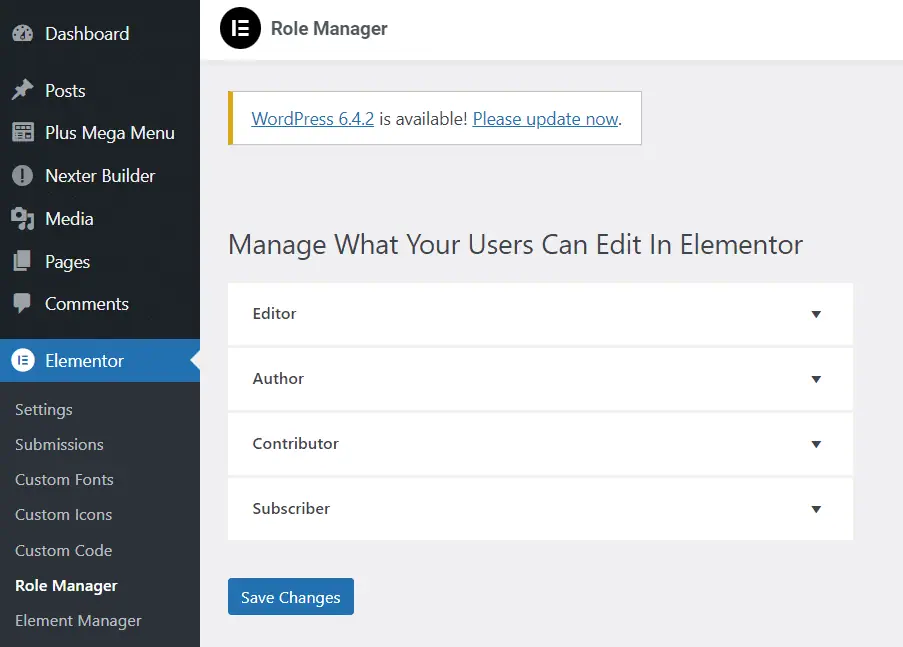Click the Nexter Builder exclamation icon

[x=22, y=175]
